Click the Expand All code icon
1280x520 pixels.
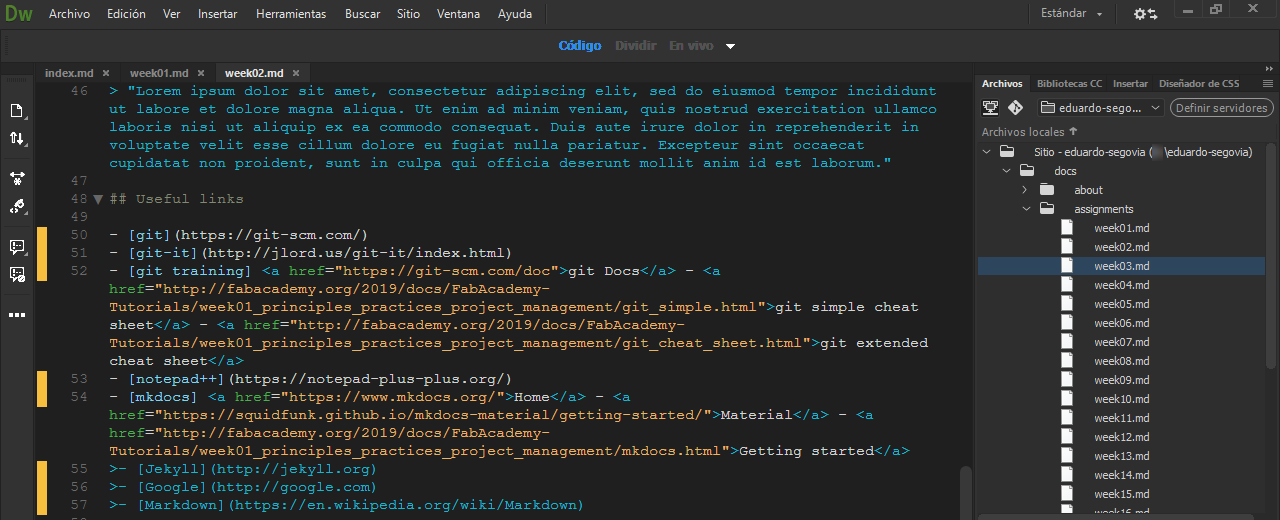(17, 178)
